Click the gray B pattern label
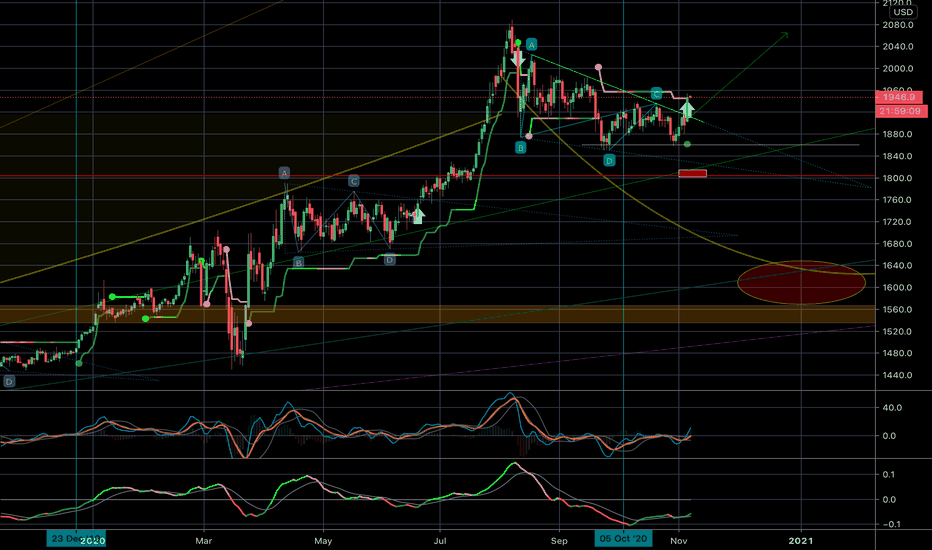This screenshot has height=550, width=932. coord(298,262)
